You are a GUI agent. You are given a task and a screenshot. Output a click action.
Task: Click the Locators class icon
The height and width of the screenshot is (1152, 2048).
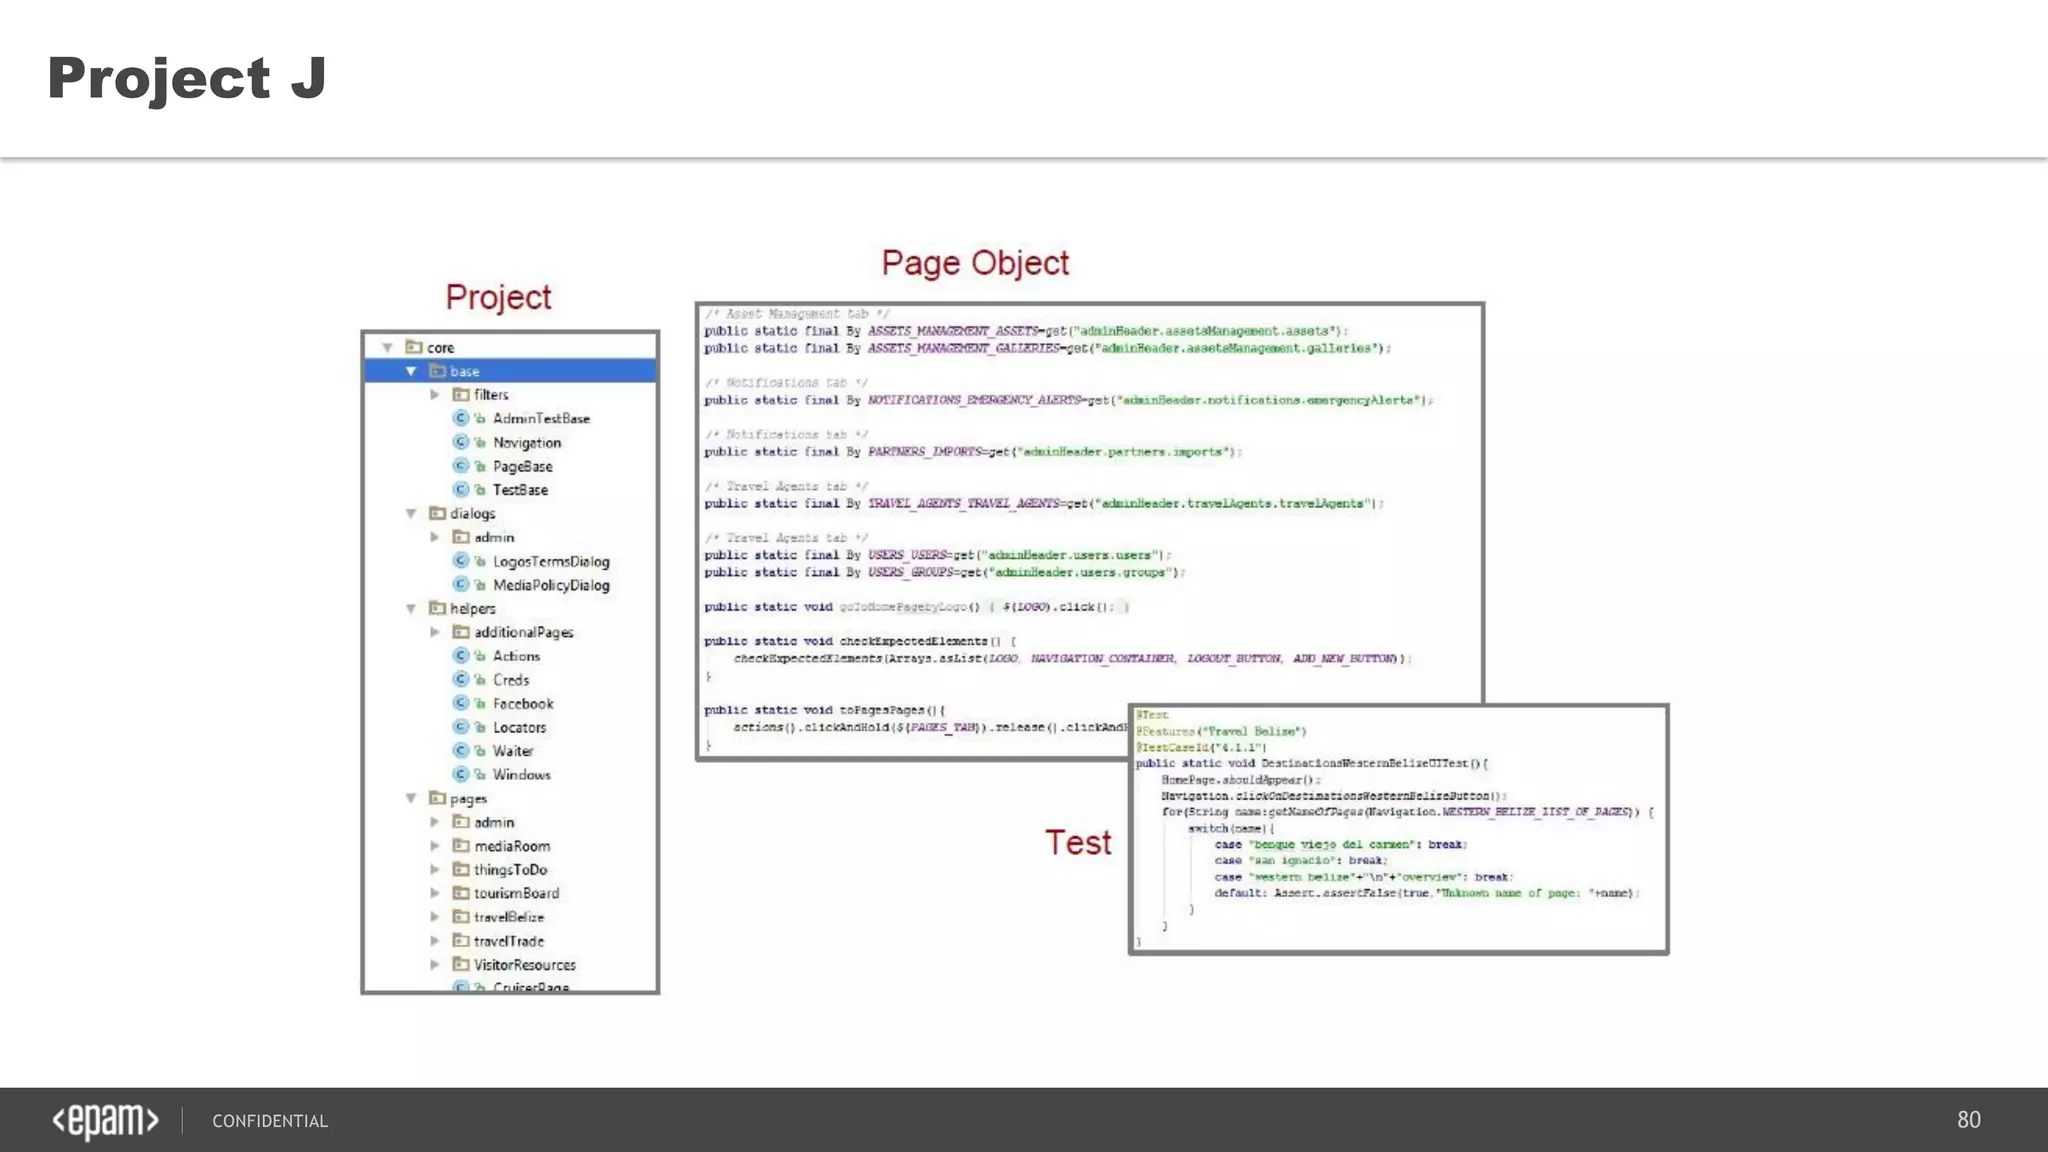[x=461, y=727]
